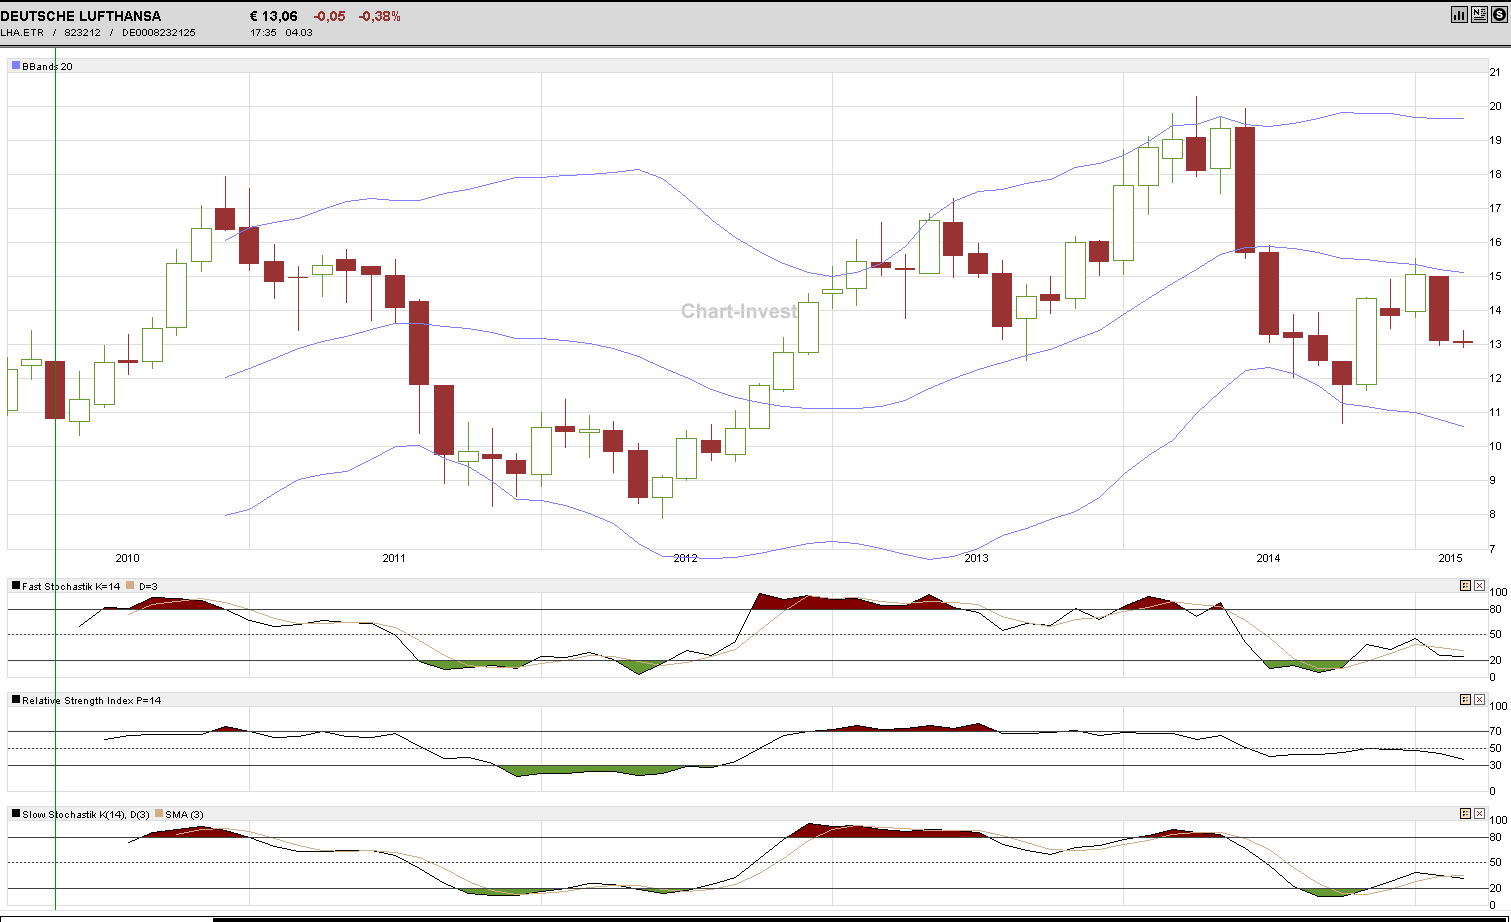1511x922 pixels.
Task: Click the LHA:ETR ticker symbol
Action: [x=23, y=33]
